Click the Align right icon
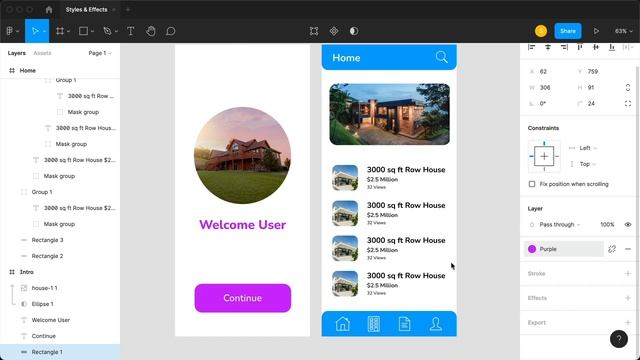This screenshot has height=360, width=640. 564,47
